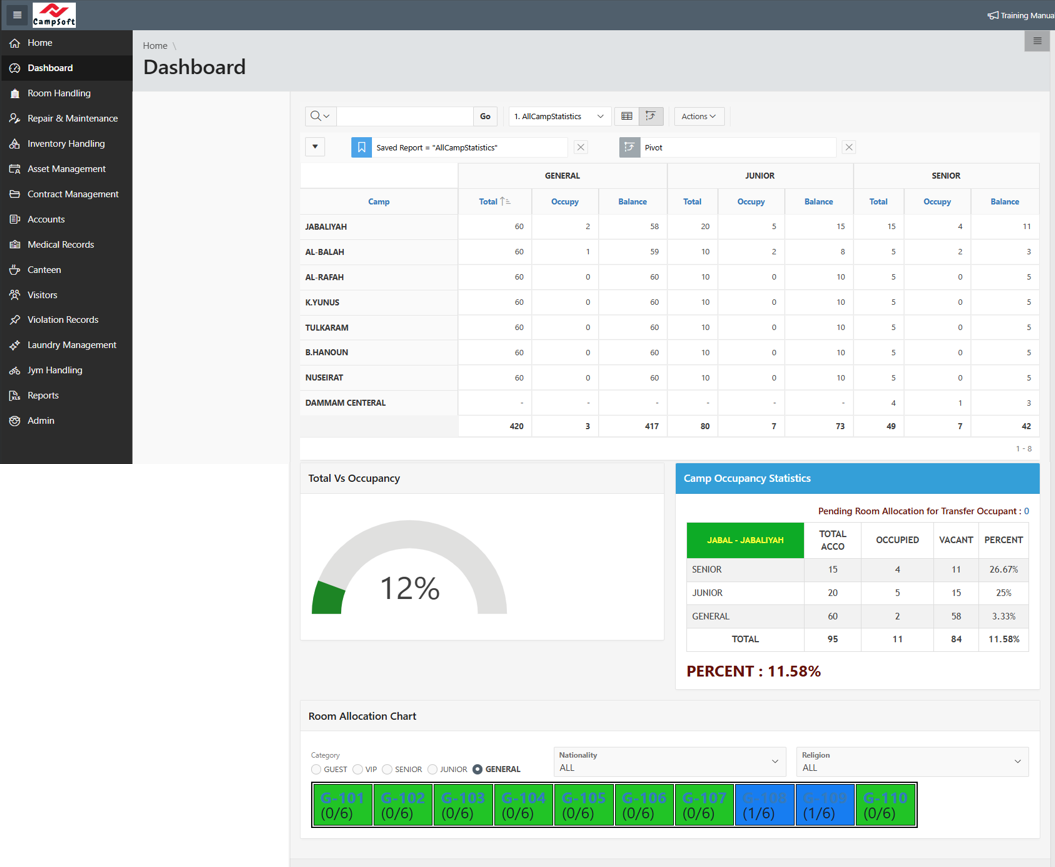Open Room Handling in the sidebar

[x=59, y=93]
